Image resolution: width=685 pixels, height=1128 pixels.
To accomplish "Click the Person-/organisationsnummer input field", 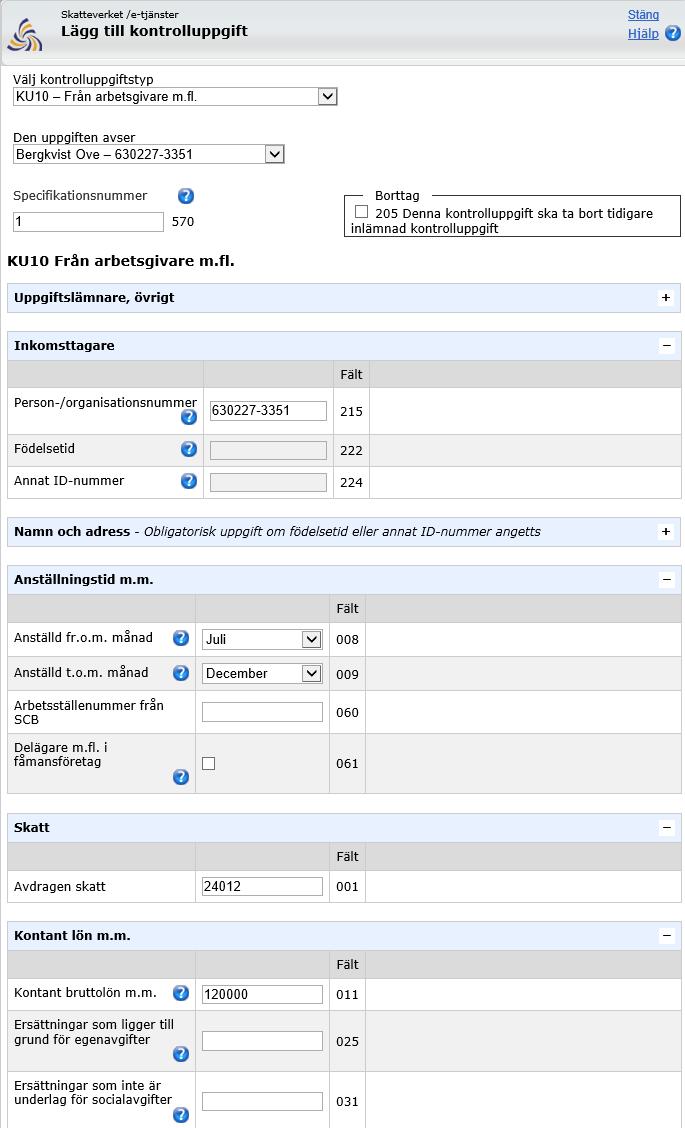I will click(x=268, y=411).
